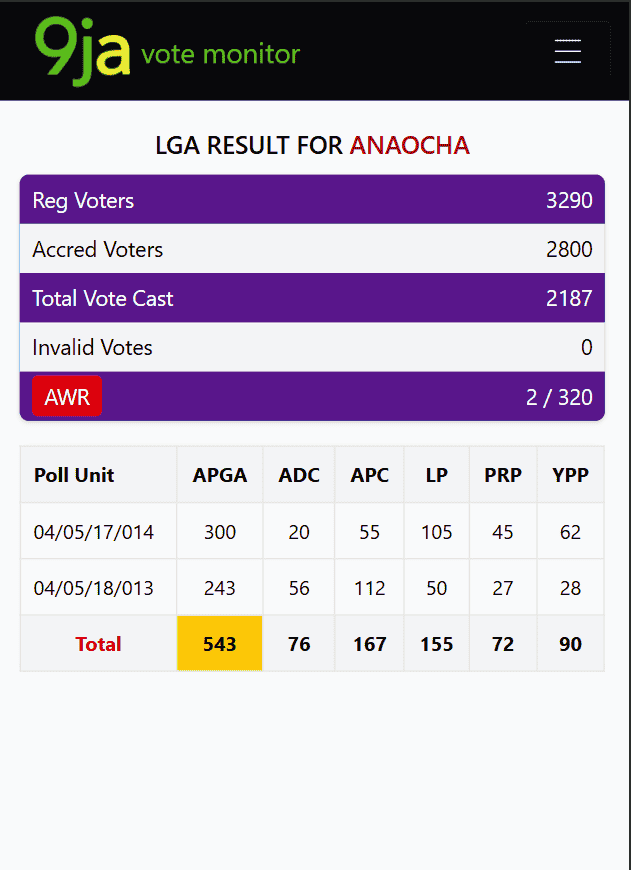Screen dimensions: 631x870
Task: Select poll unit 04/05/17/014
Action: point(94,532)
